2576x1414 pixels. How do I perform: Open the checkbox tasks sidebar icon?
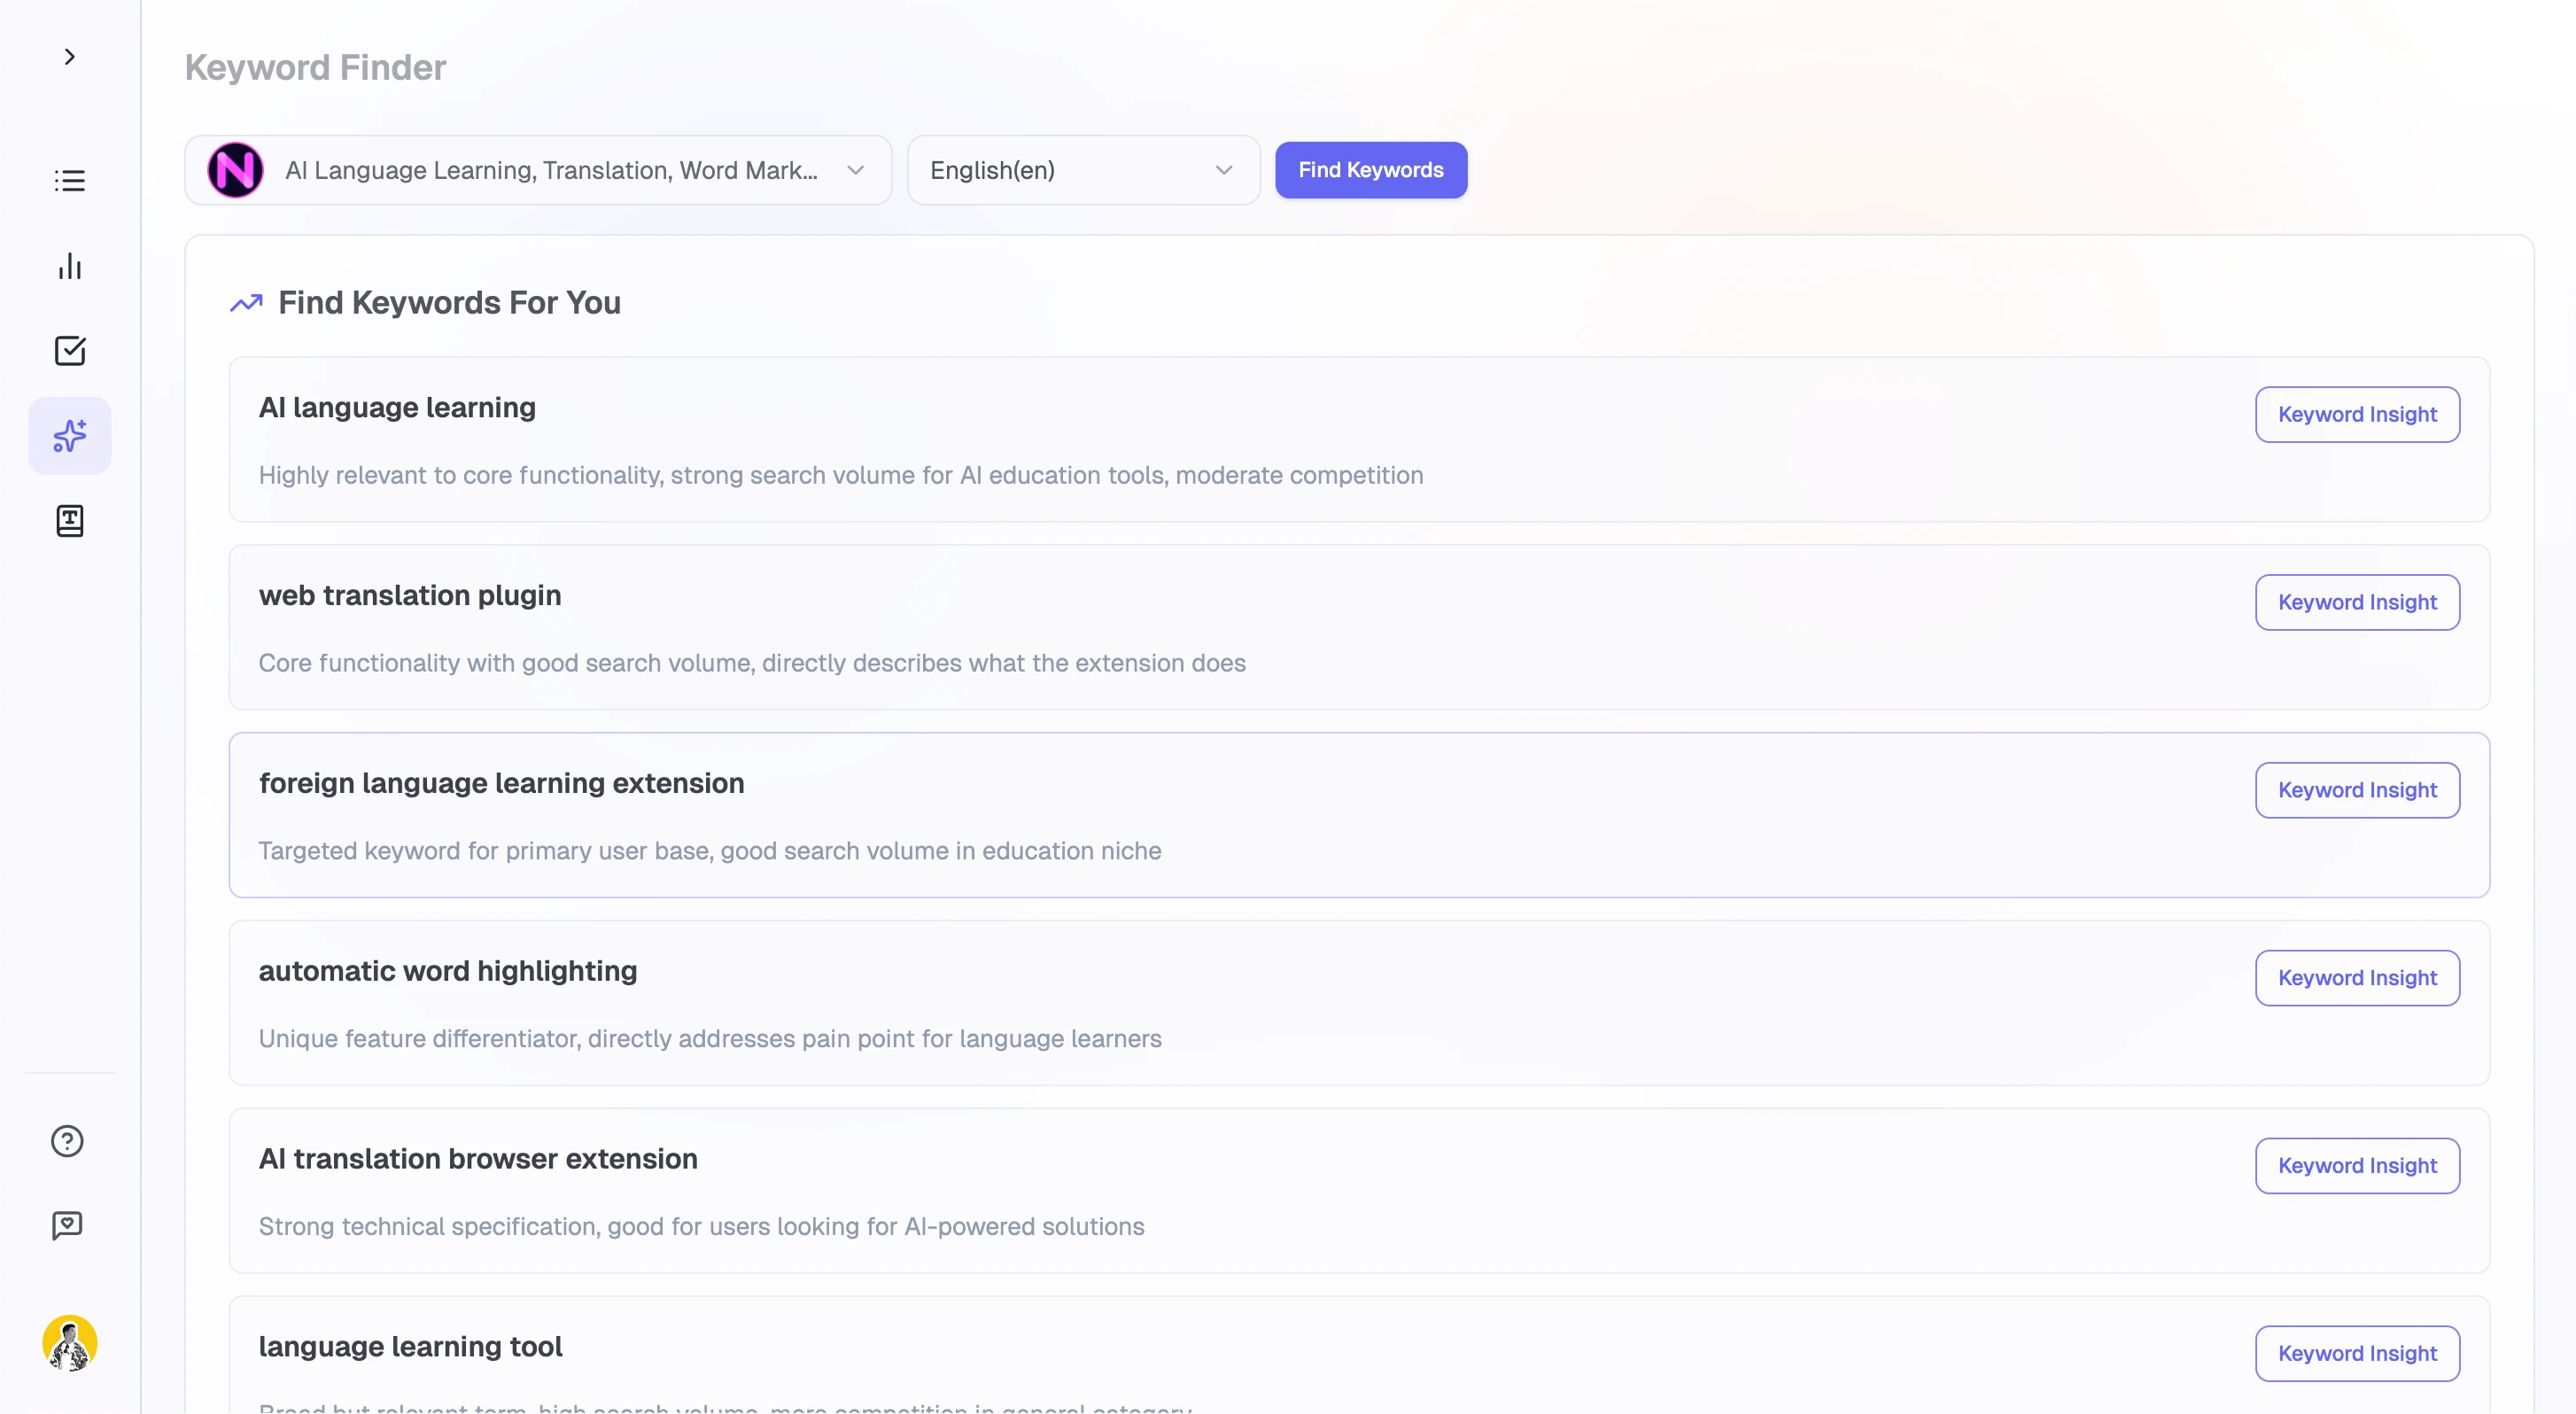pos(69,351)
